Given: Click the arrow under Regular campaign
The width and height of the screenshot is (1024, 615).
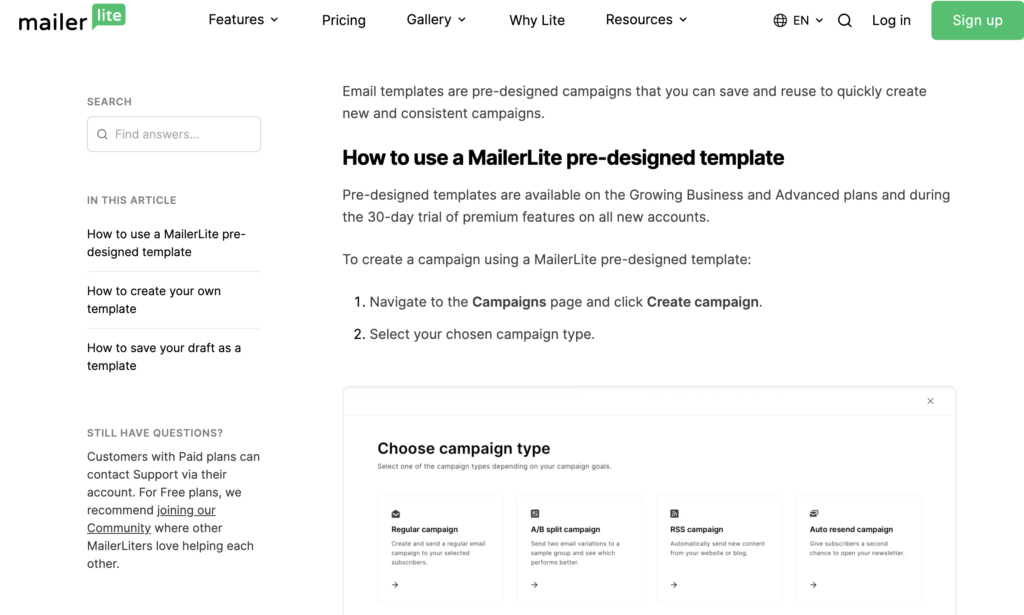Looking at the screenshot, I should click(x=396, y=585).
